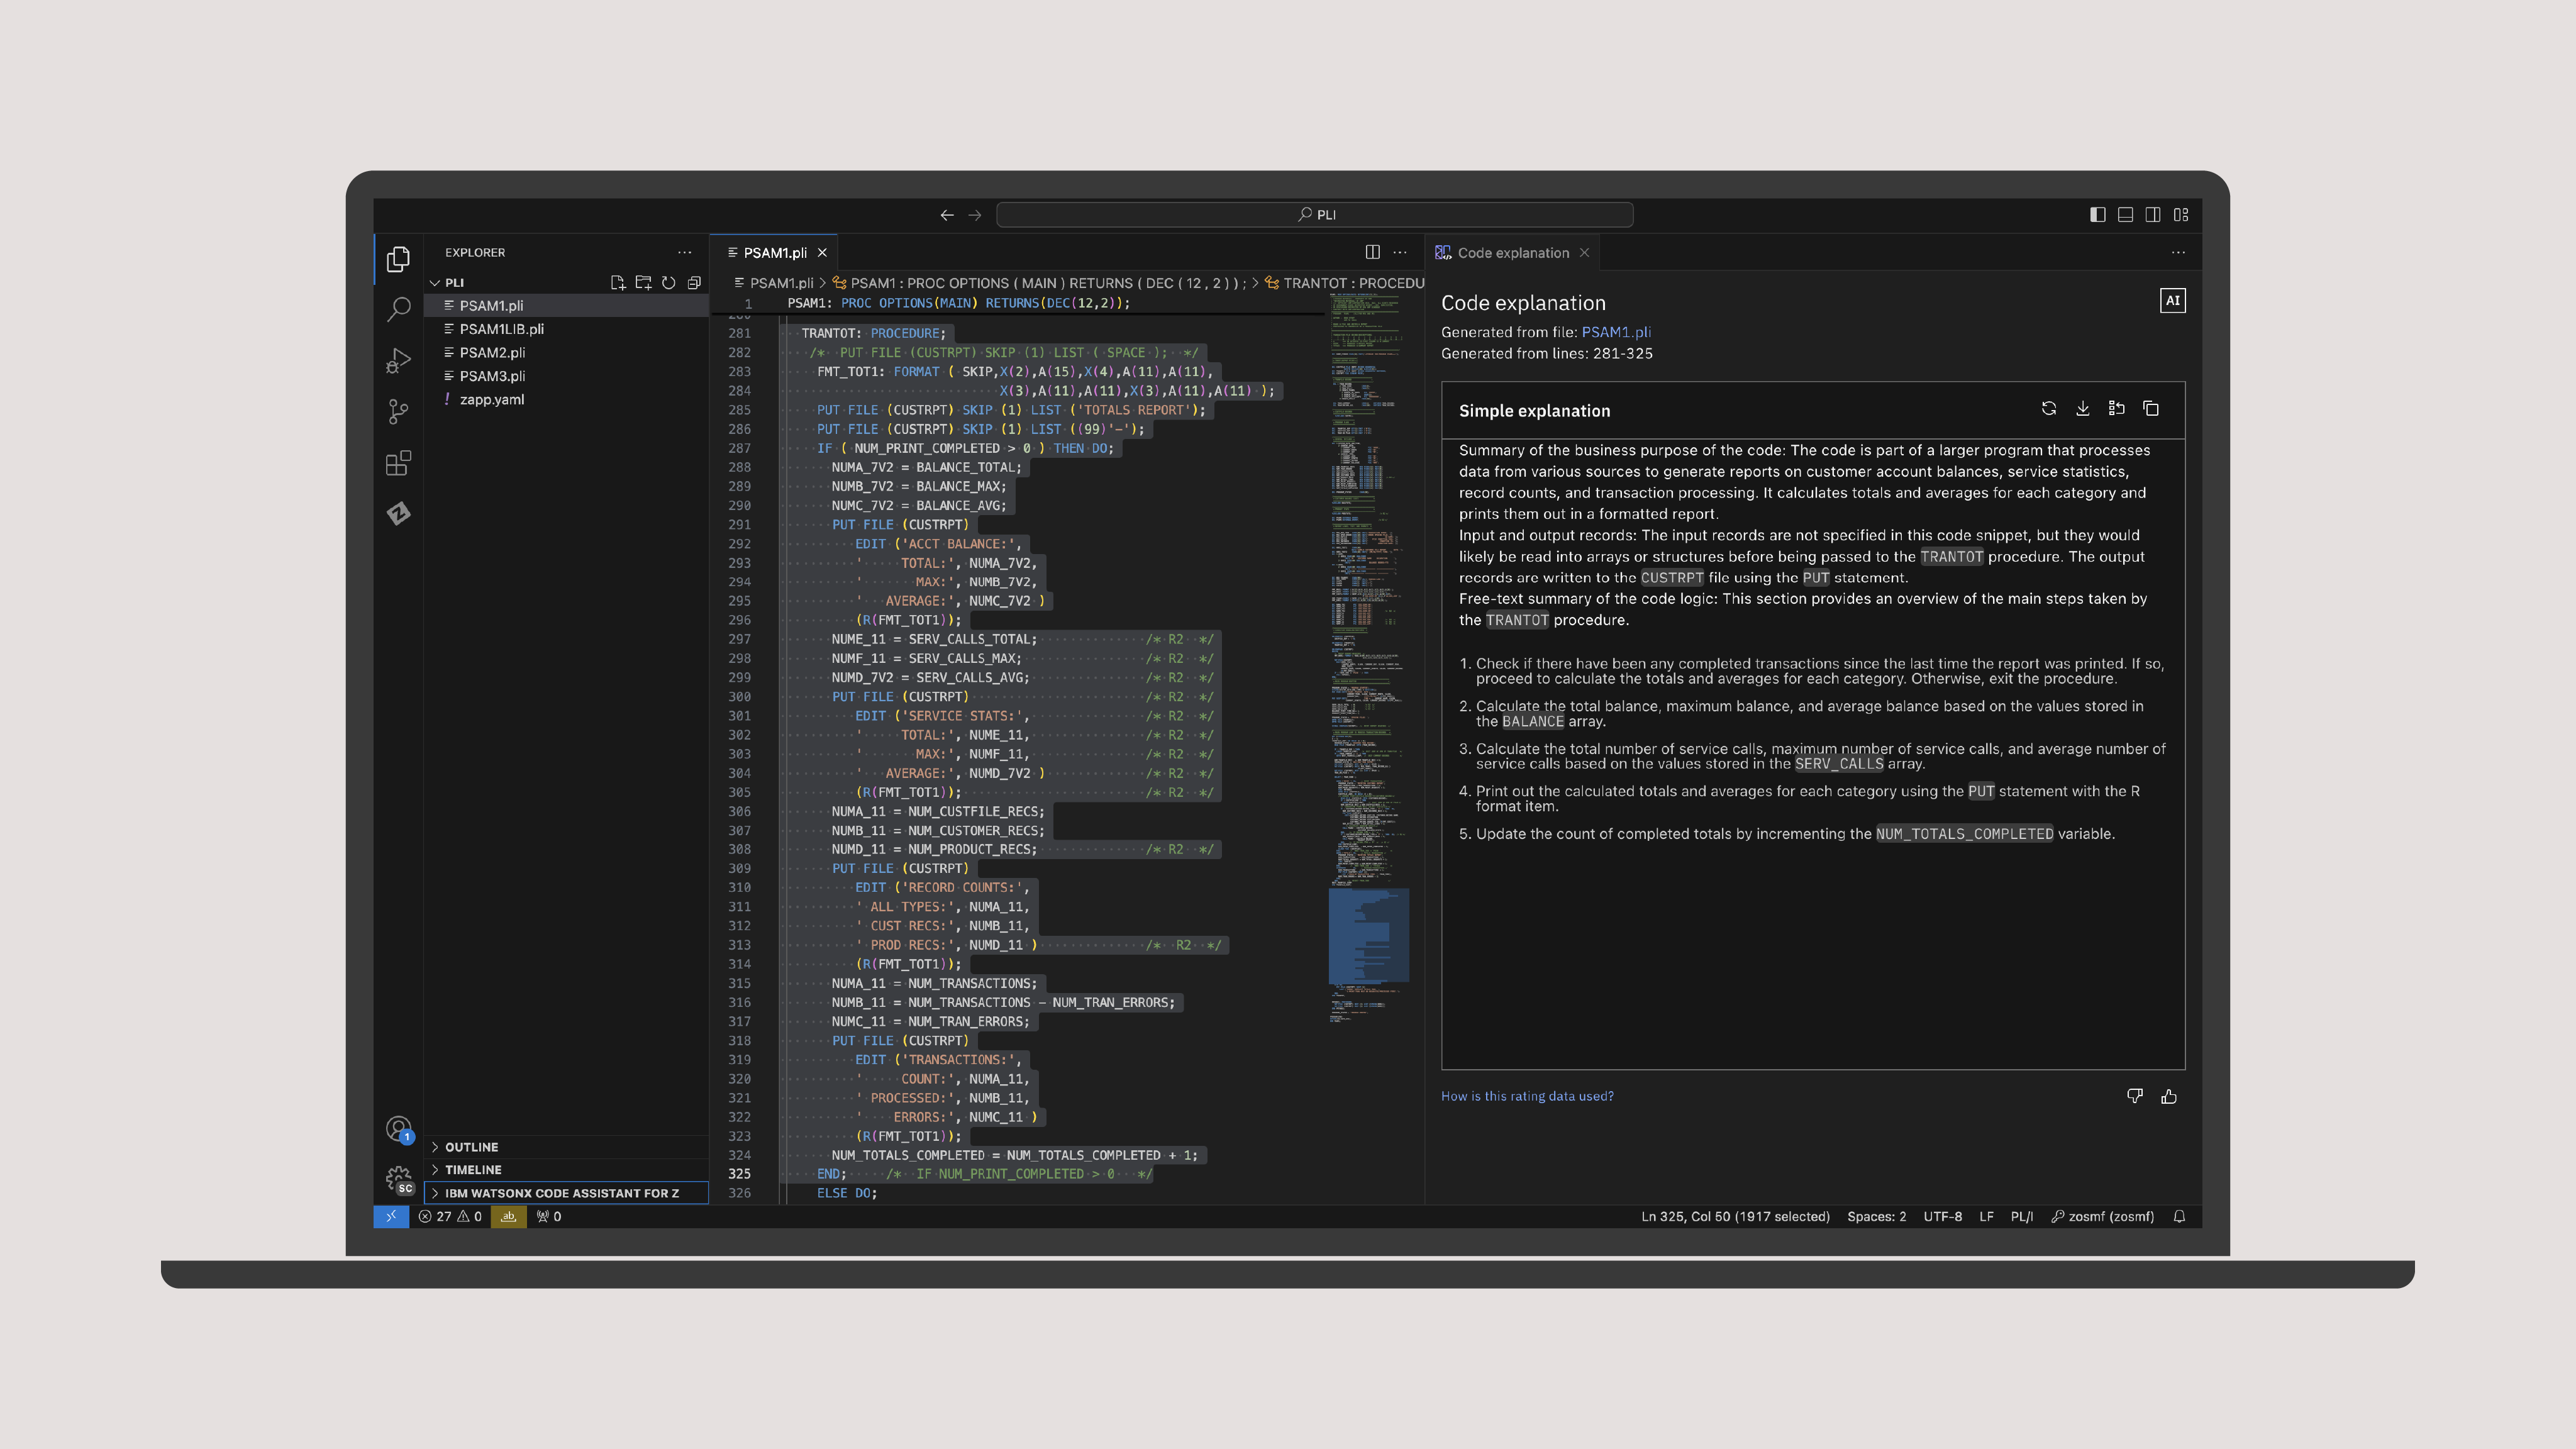The height and width of the screenshot is (1449, 2576).
Task: Open 'How is this rating data used?' link
Action: [x=1527, y=1096]
